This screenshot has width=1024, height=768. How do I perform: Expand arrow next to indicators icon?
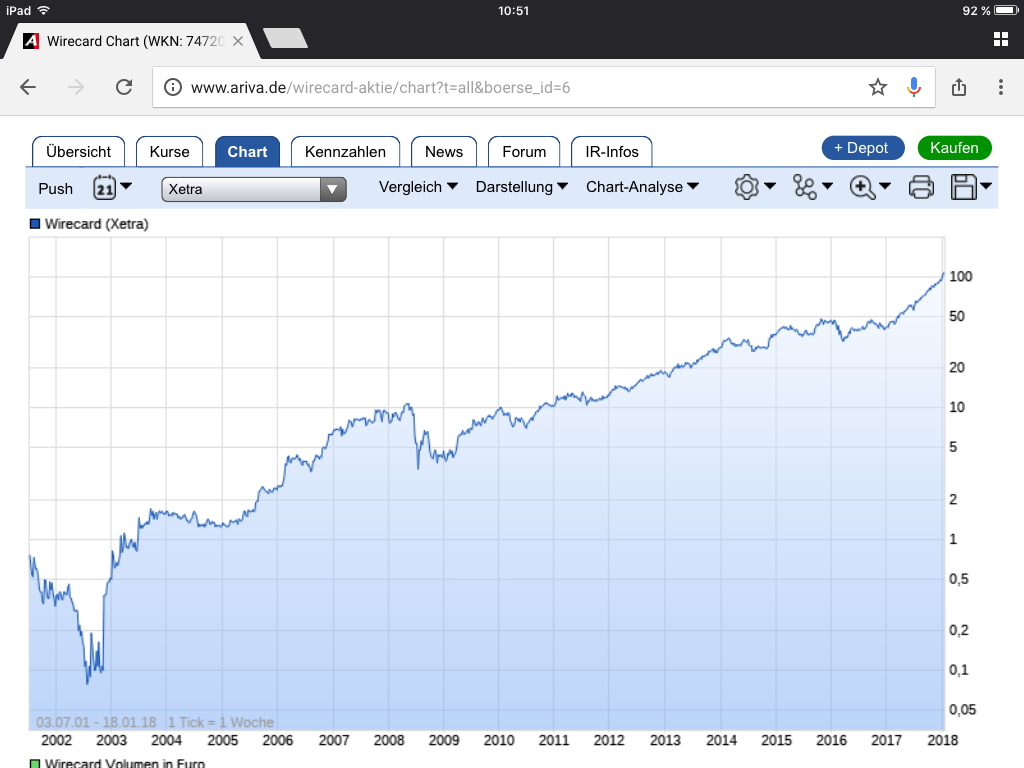coord(827,186)
